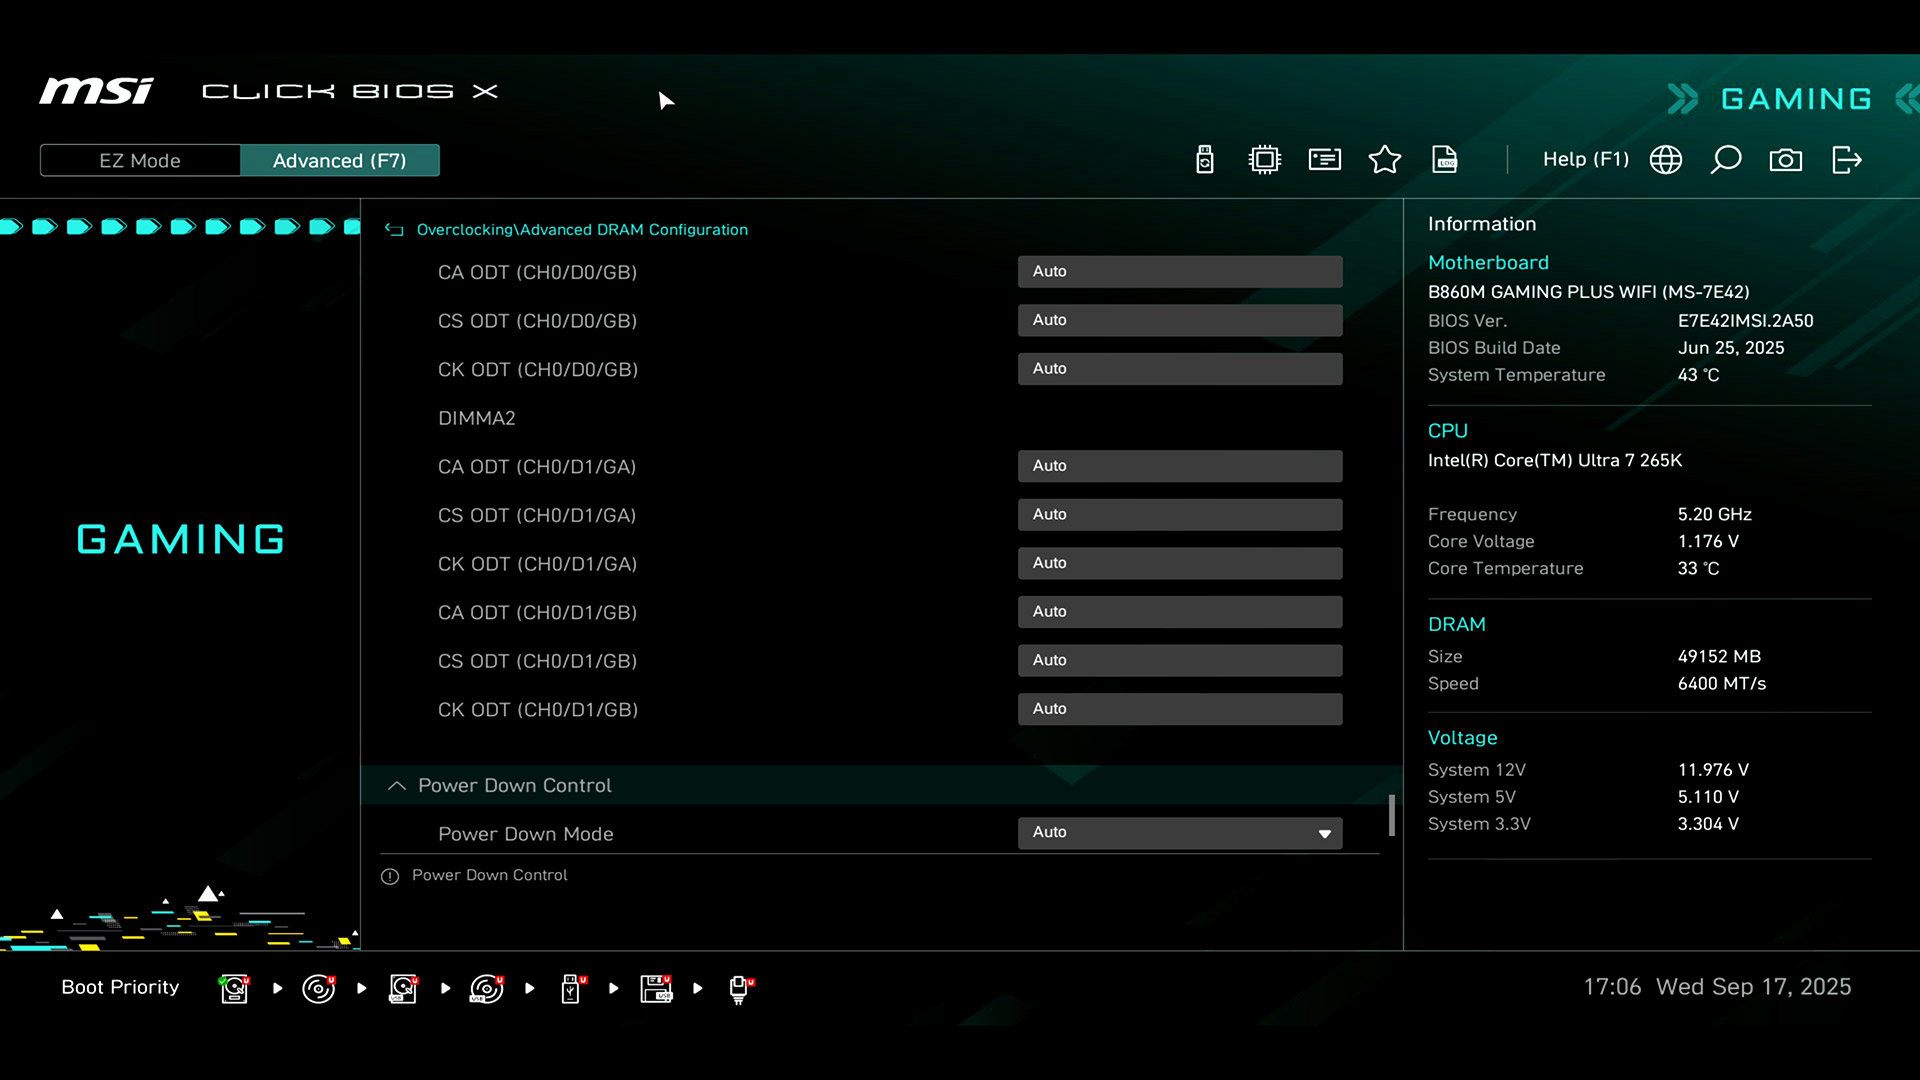The height and width of the screenshot is (1080, 1920).
Task: Click the CK ODT (CH0/D1/GB) value field
Action: point(1180,709)
